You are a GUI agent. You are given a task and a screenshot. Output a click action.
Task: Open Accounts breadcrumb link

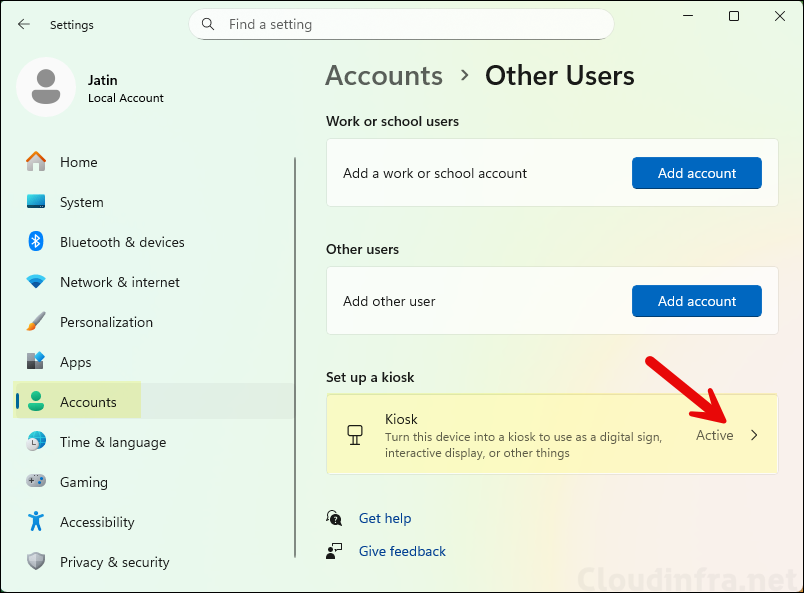(x=384, y=75)
